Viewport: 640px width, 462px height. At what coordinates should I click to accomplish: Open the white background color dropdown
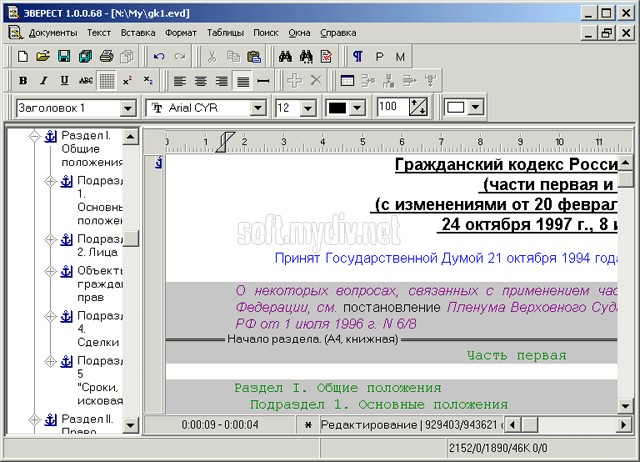476,108
